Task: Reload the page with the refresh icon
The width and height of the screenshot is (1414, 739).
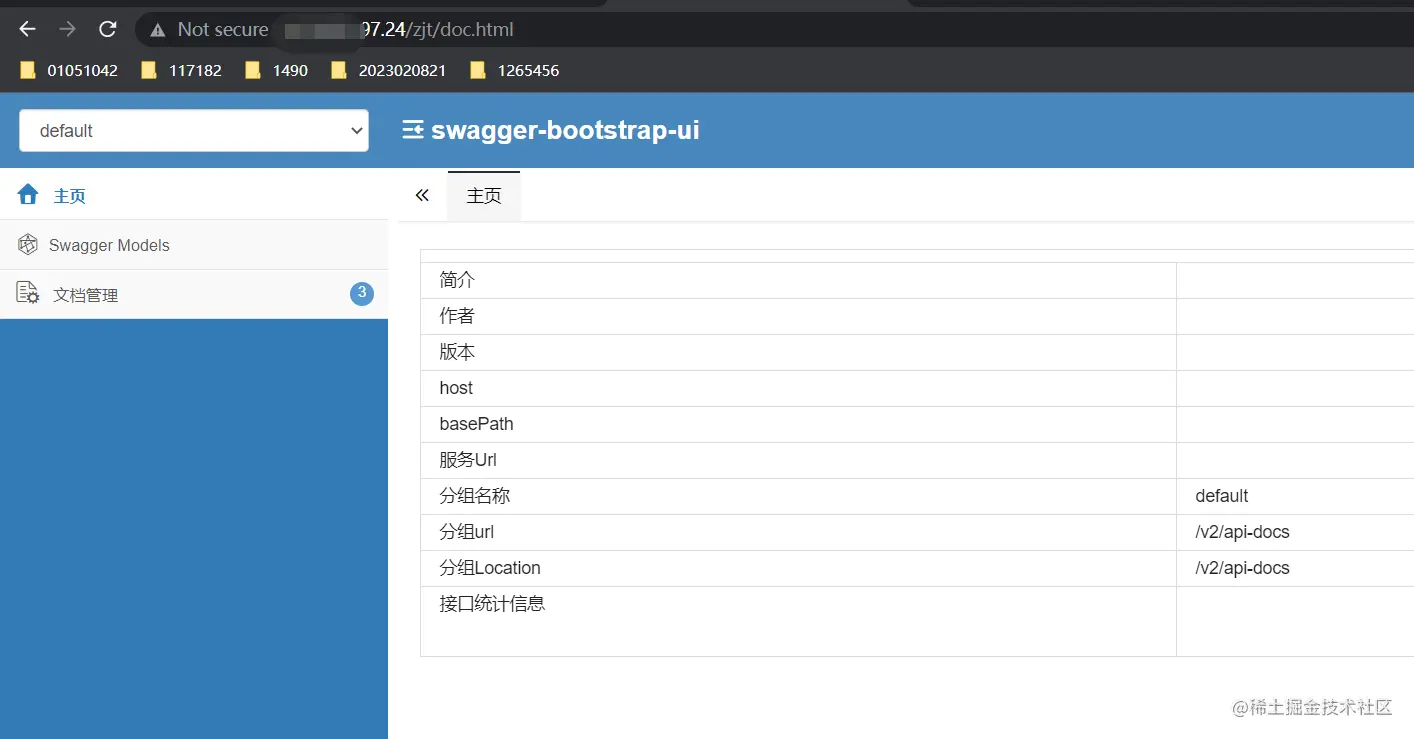Action: click(x=108, y=29)
